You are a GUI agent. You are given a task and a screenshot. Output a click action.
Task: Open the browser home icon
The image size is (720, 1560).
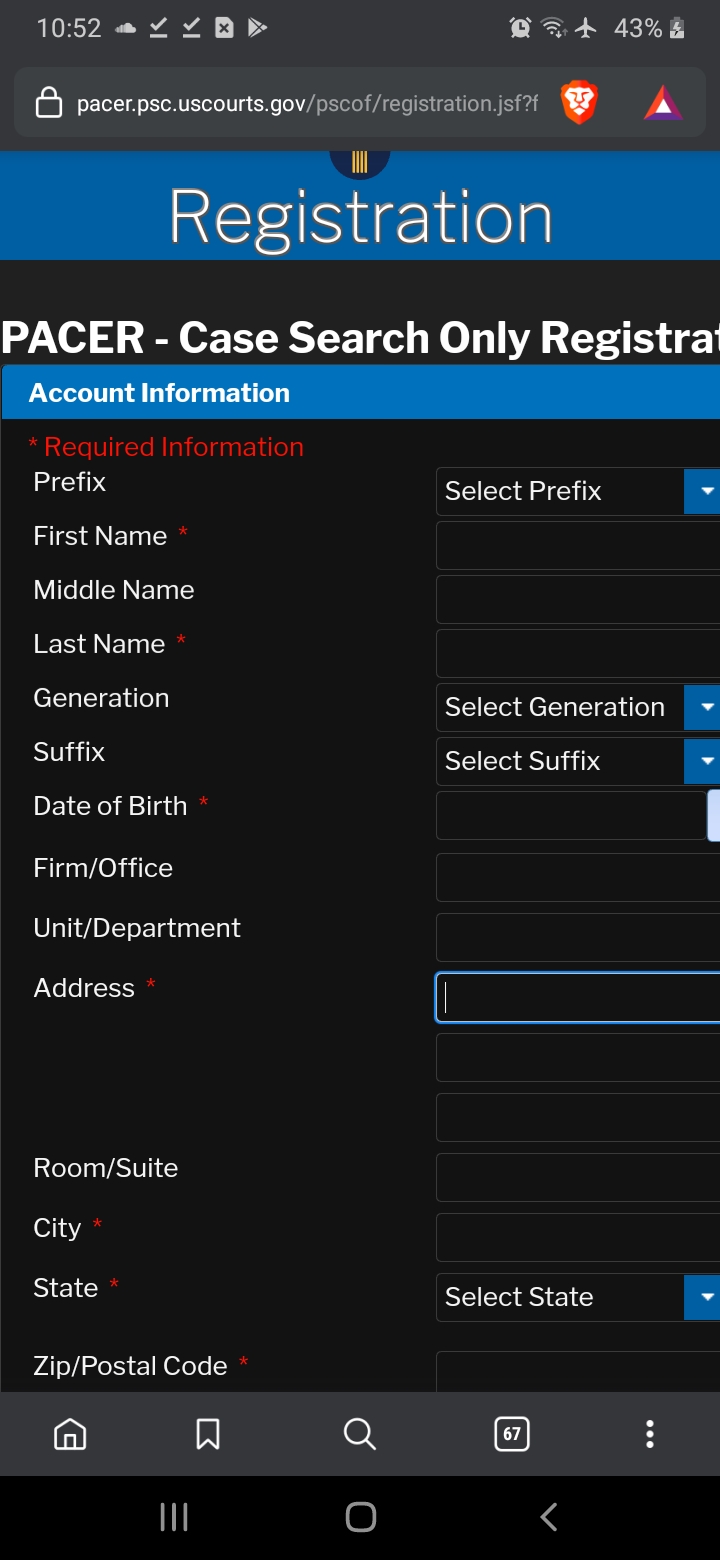pos(70,1434)
